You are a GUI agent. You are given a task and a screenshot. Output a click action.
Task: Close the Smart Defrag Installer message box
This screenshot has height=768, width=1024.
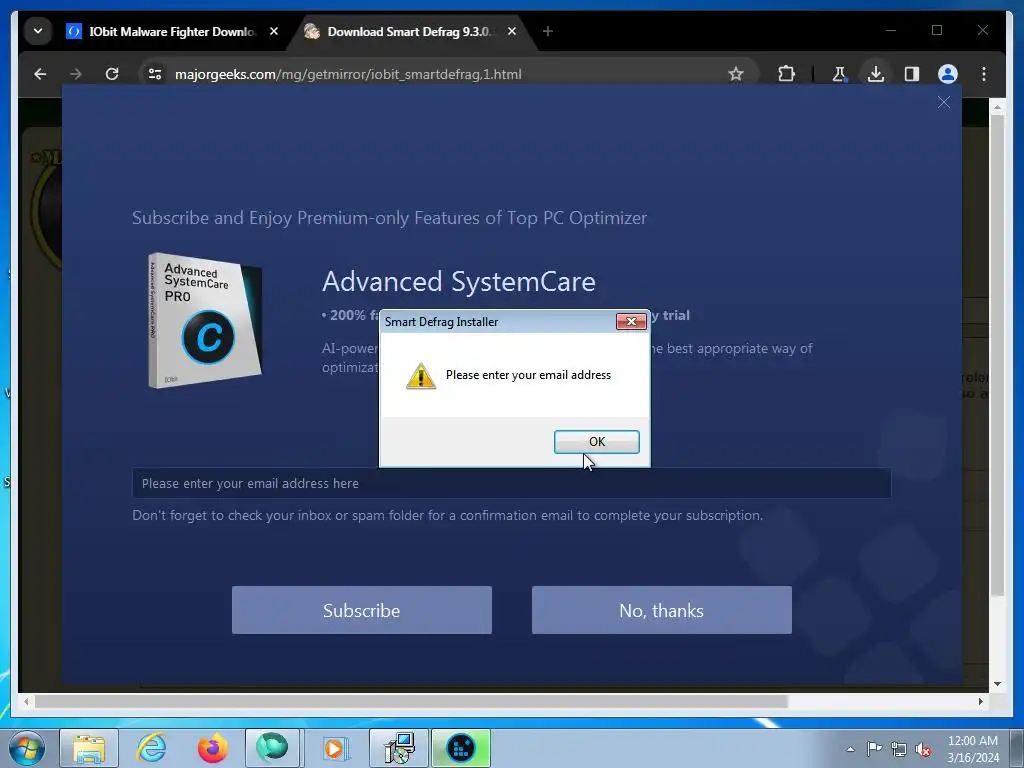point(631,321)
